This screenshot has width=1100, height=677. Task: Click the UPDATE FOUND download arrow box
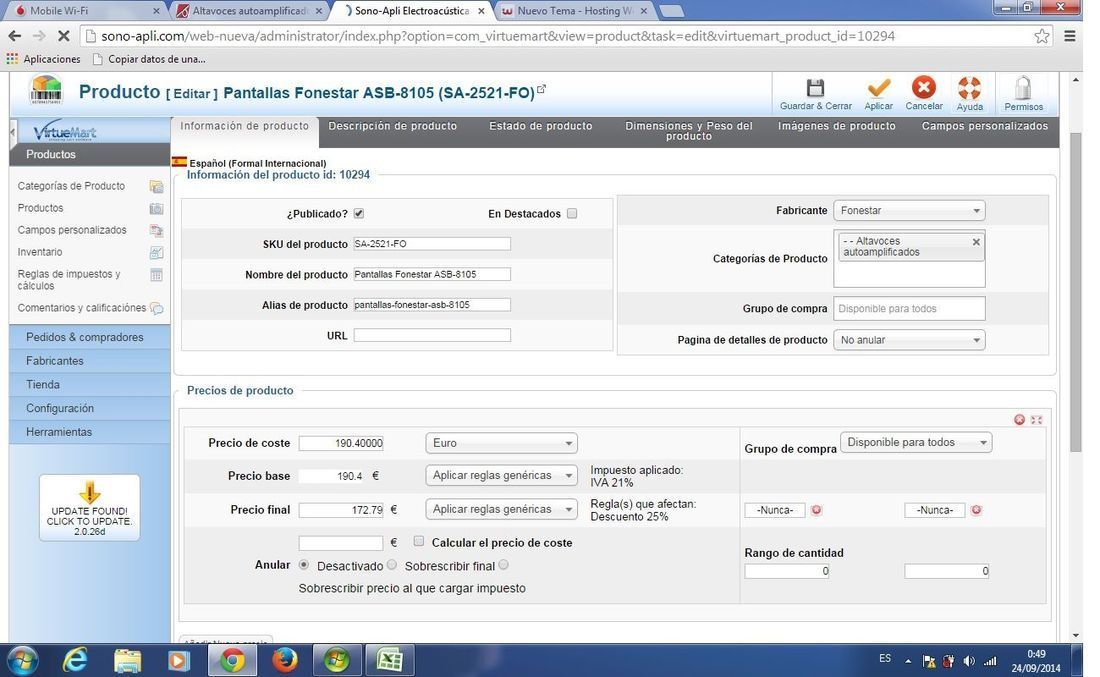89,507
